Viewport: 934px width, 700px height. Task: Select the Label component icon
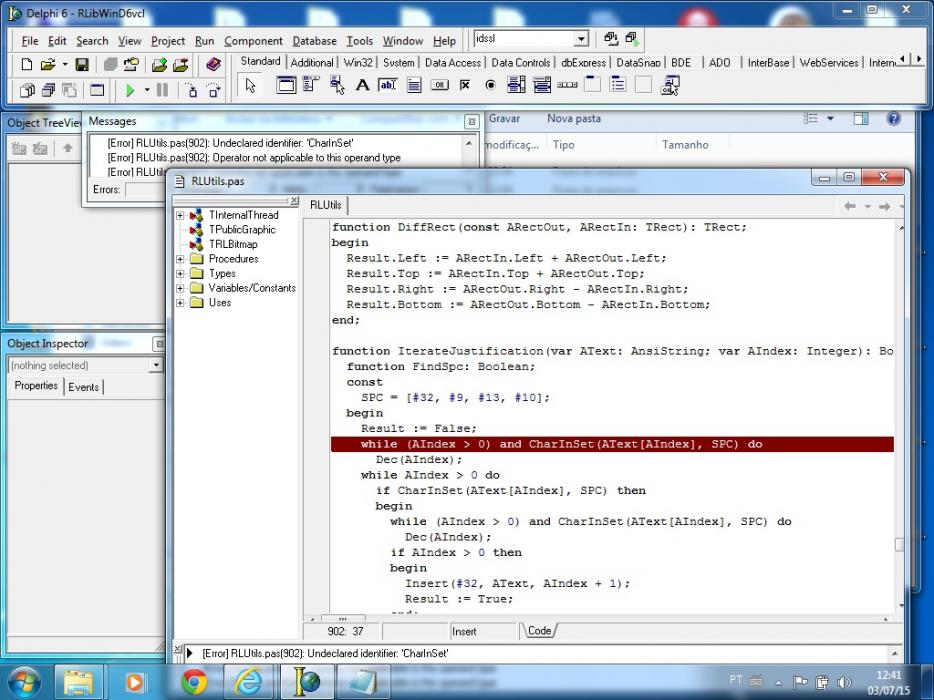pos(362,85)
